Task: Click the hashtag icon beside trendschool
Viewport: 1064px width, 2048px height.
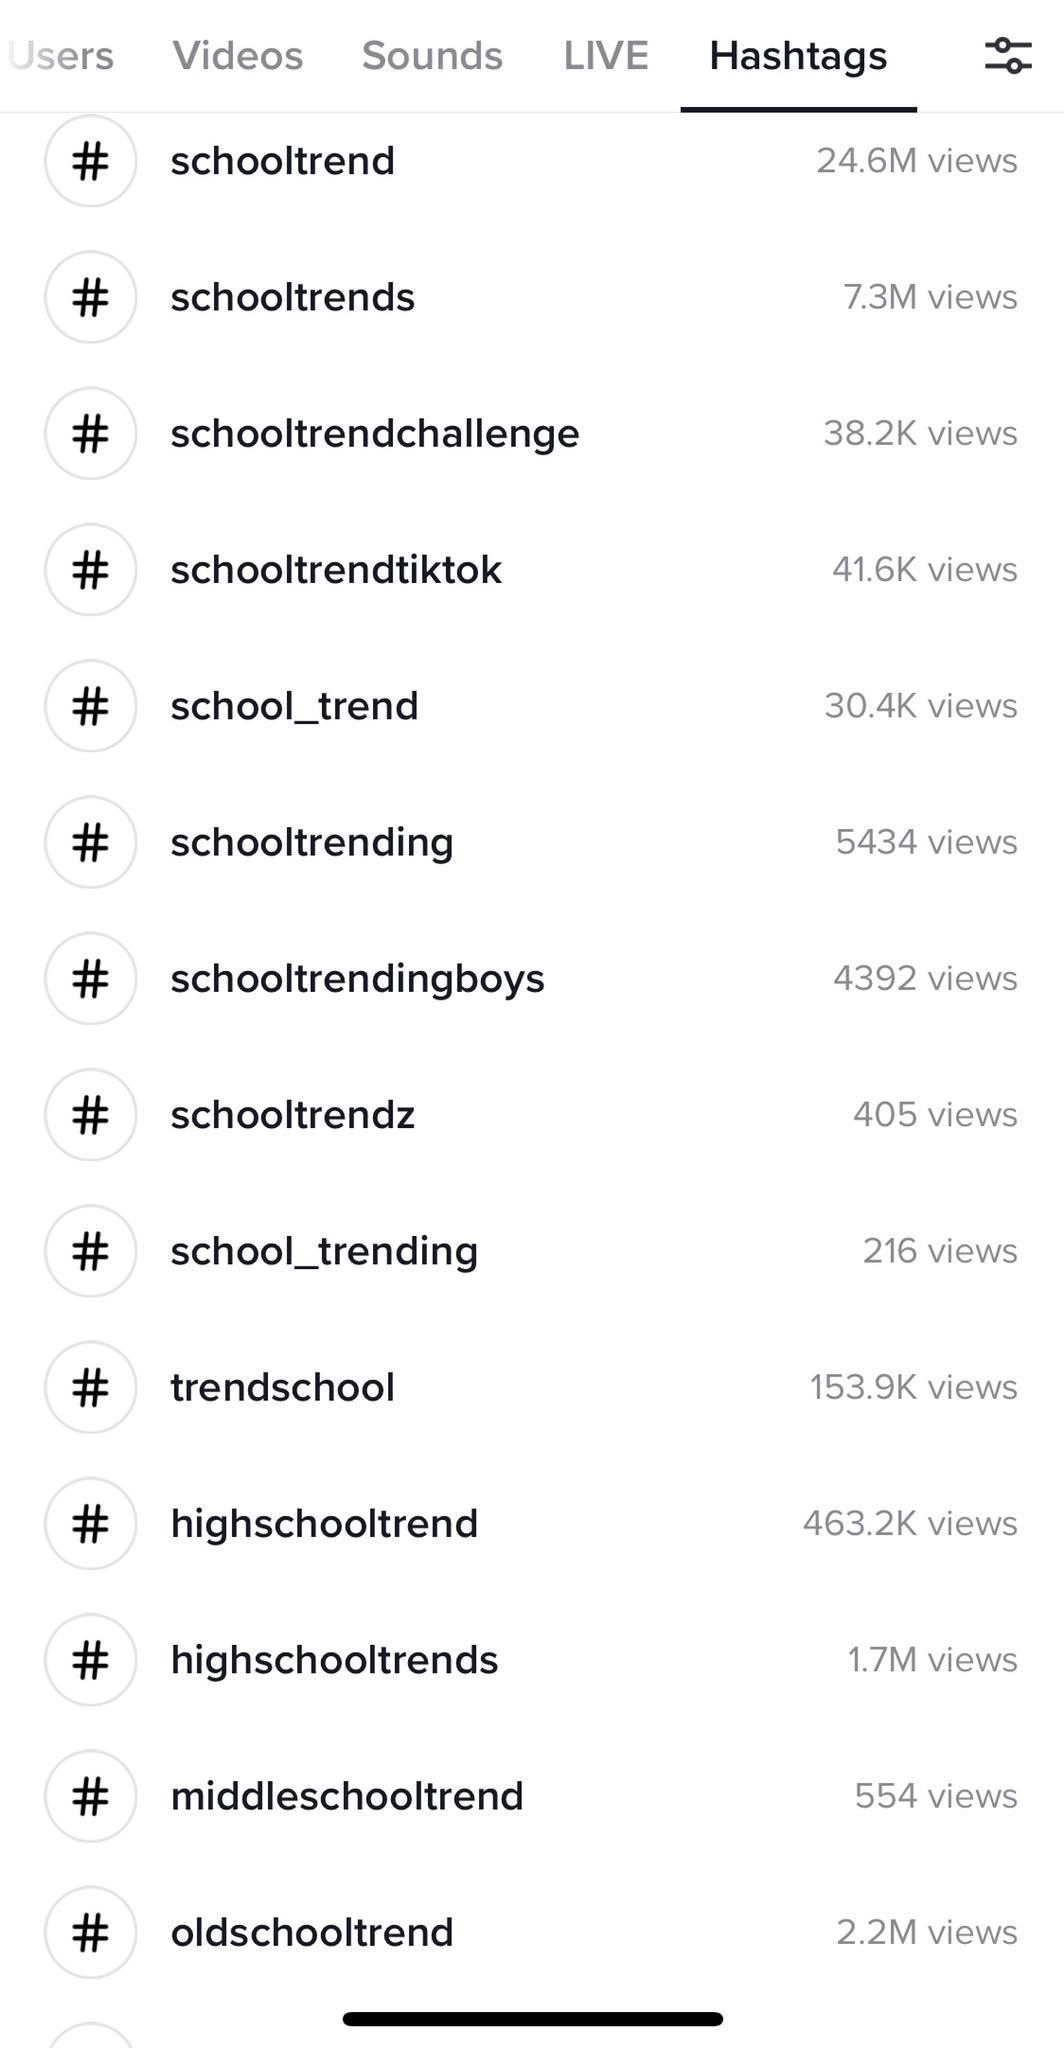Action: point(90,1387)
